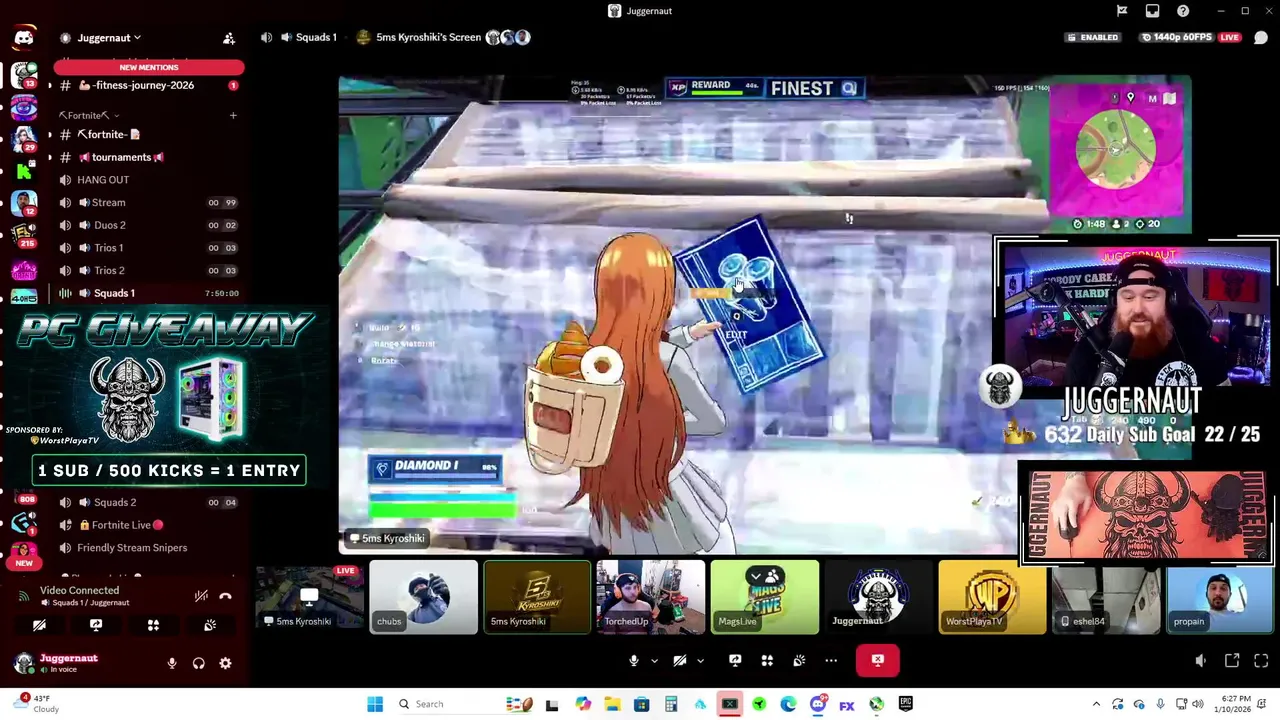Toggle camera in the voice connection panel
The height and width of the screenshot is (720, 1280).
[x=39, y=625]
